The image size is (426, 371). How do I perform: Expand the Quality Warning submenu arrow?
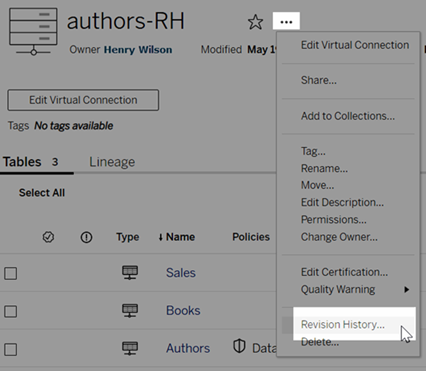point(406,289)
